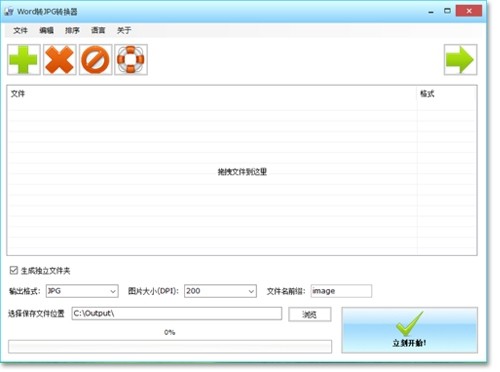Click the 文件名前缀 image input field

[x=341, y=291]
